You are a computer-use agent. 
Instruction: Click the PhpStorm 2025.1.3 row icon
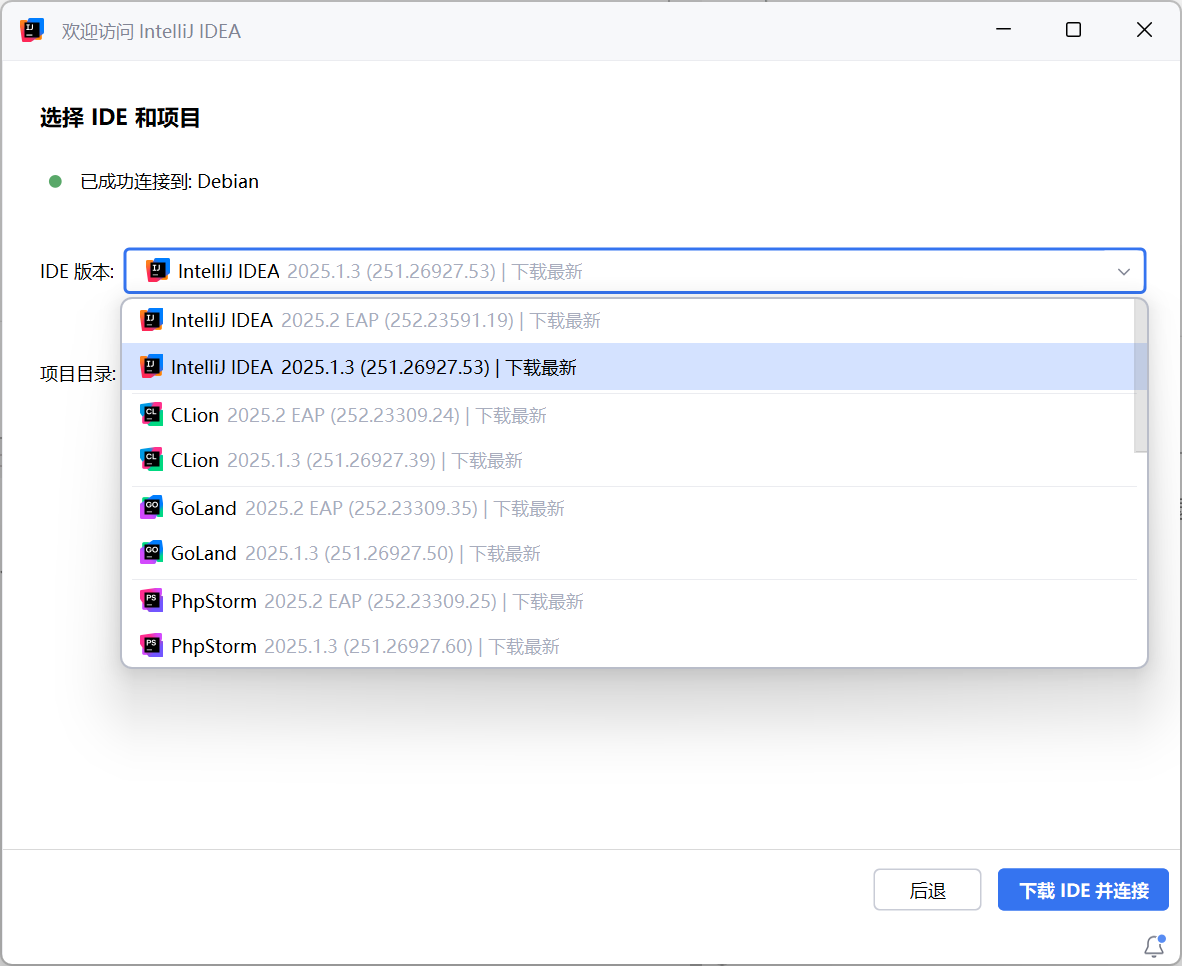pos(151,646)
